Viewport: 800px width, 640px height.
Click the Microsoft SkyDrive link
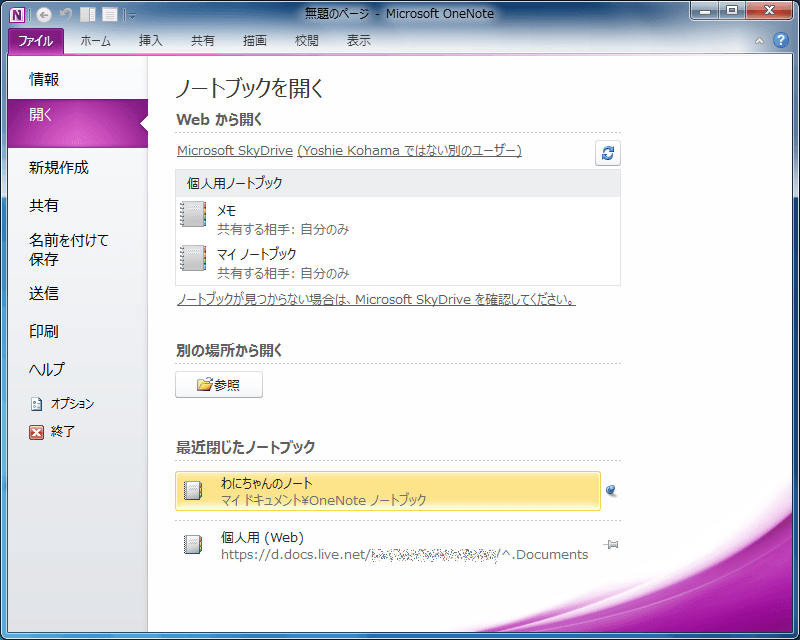235,151
